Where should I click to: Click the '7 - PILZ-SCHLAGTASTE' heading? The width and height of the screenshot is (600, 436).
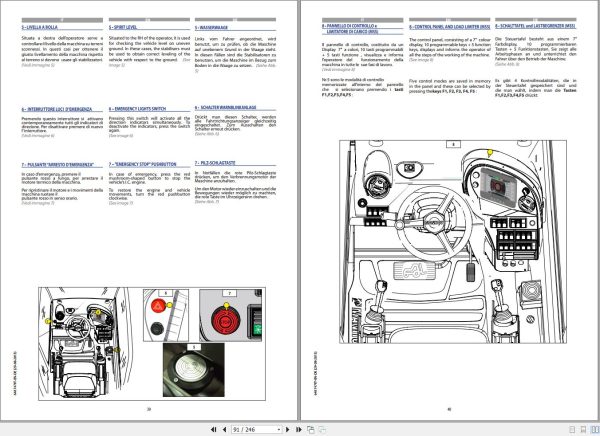pyautogui.click(x=215, y=163)
